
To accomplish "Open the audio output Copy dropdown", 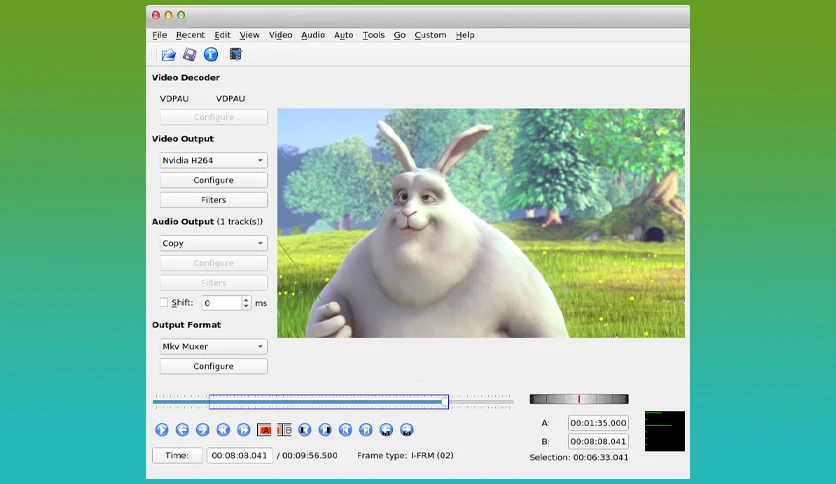I will [213, 243].
